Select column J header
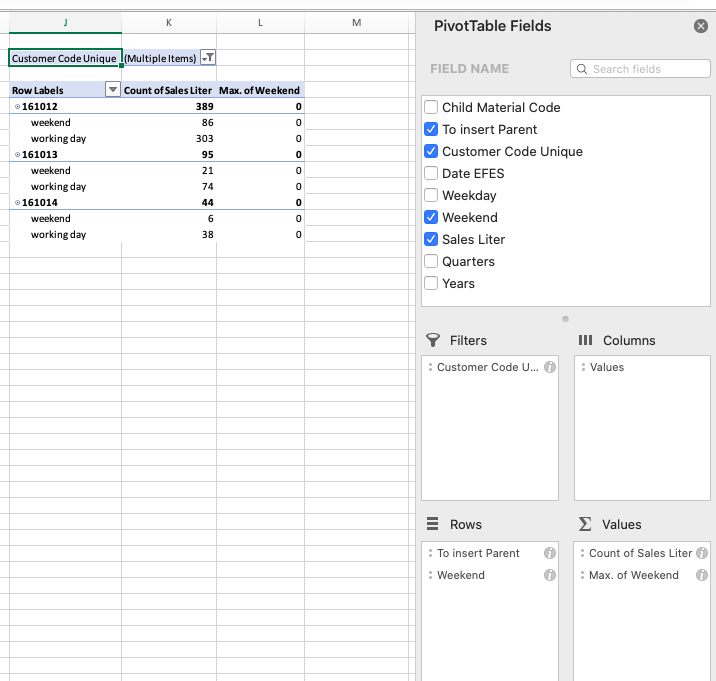This screenshot has width=716, height=681. point(65,22)
